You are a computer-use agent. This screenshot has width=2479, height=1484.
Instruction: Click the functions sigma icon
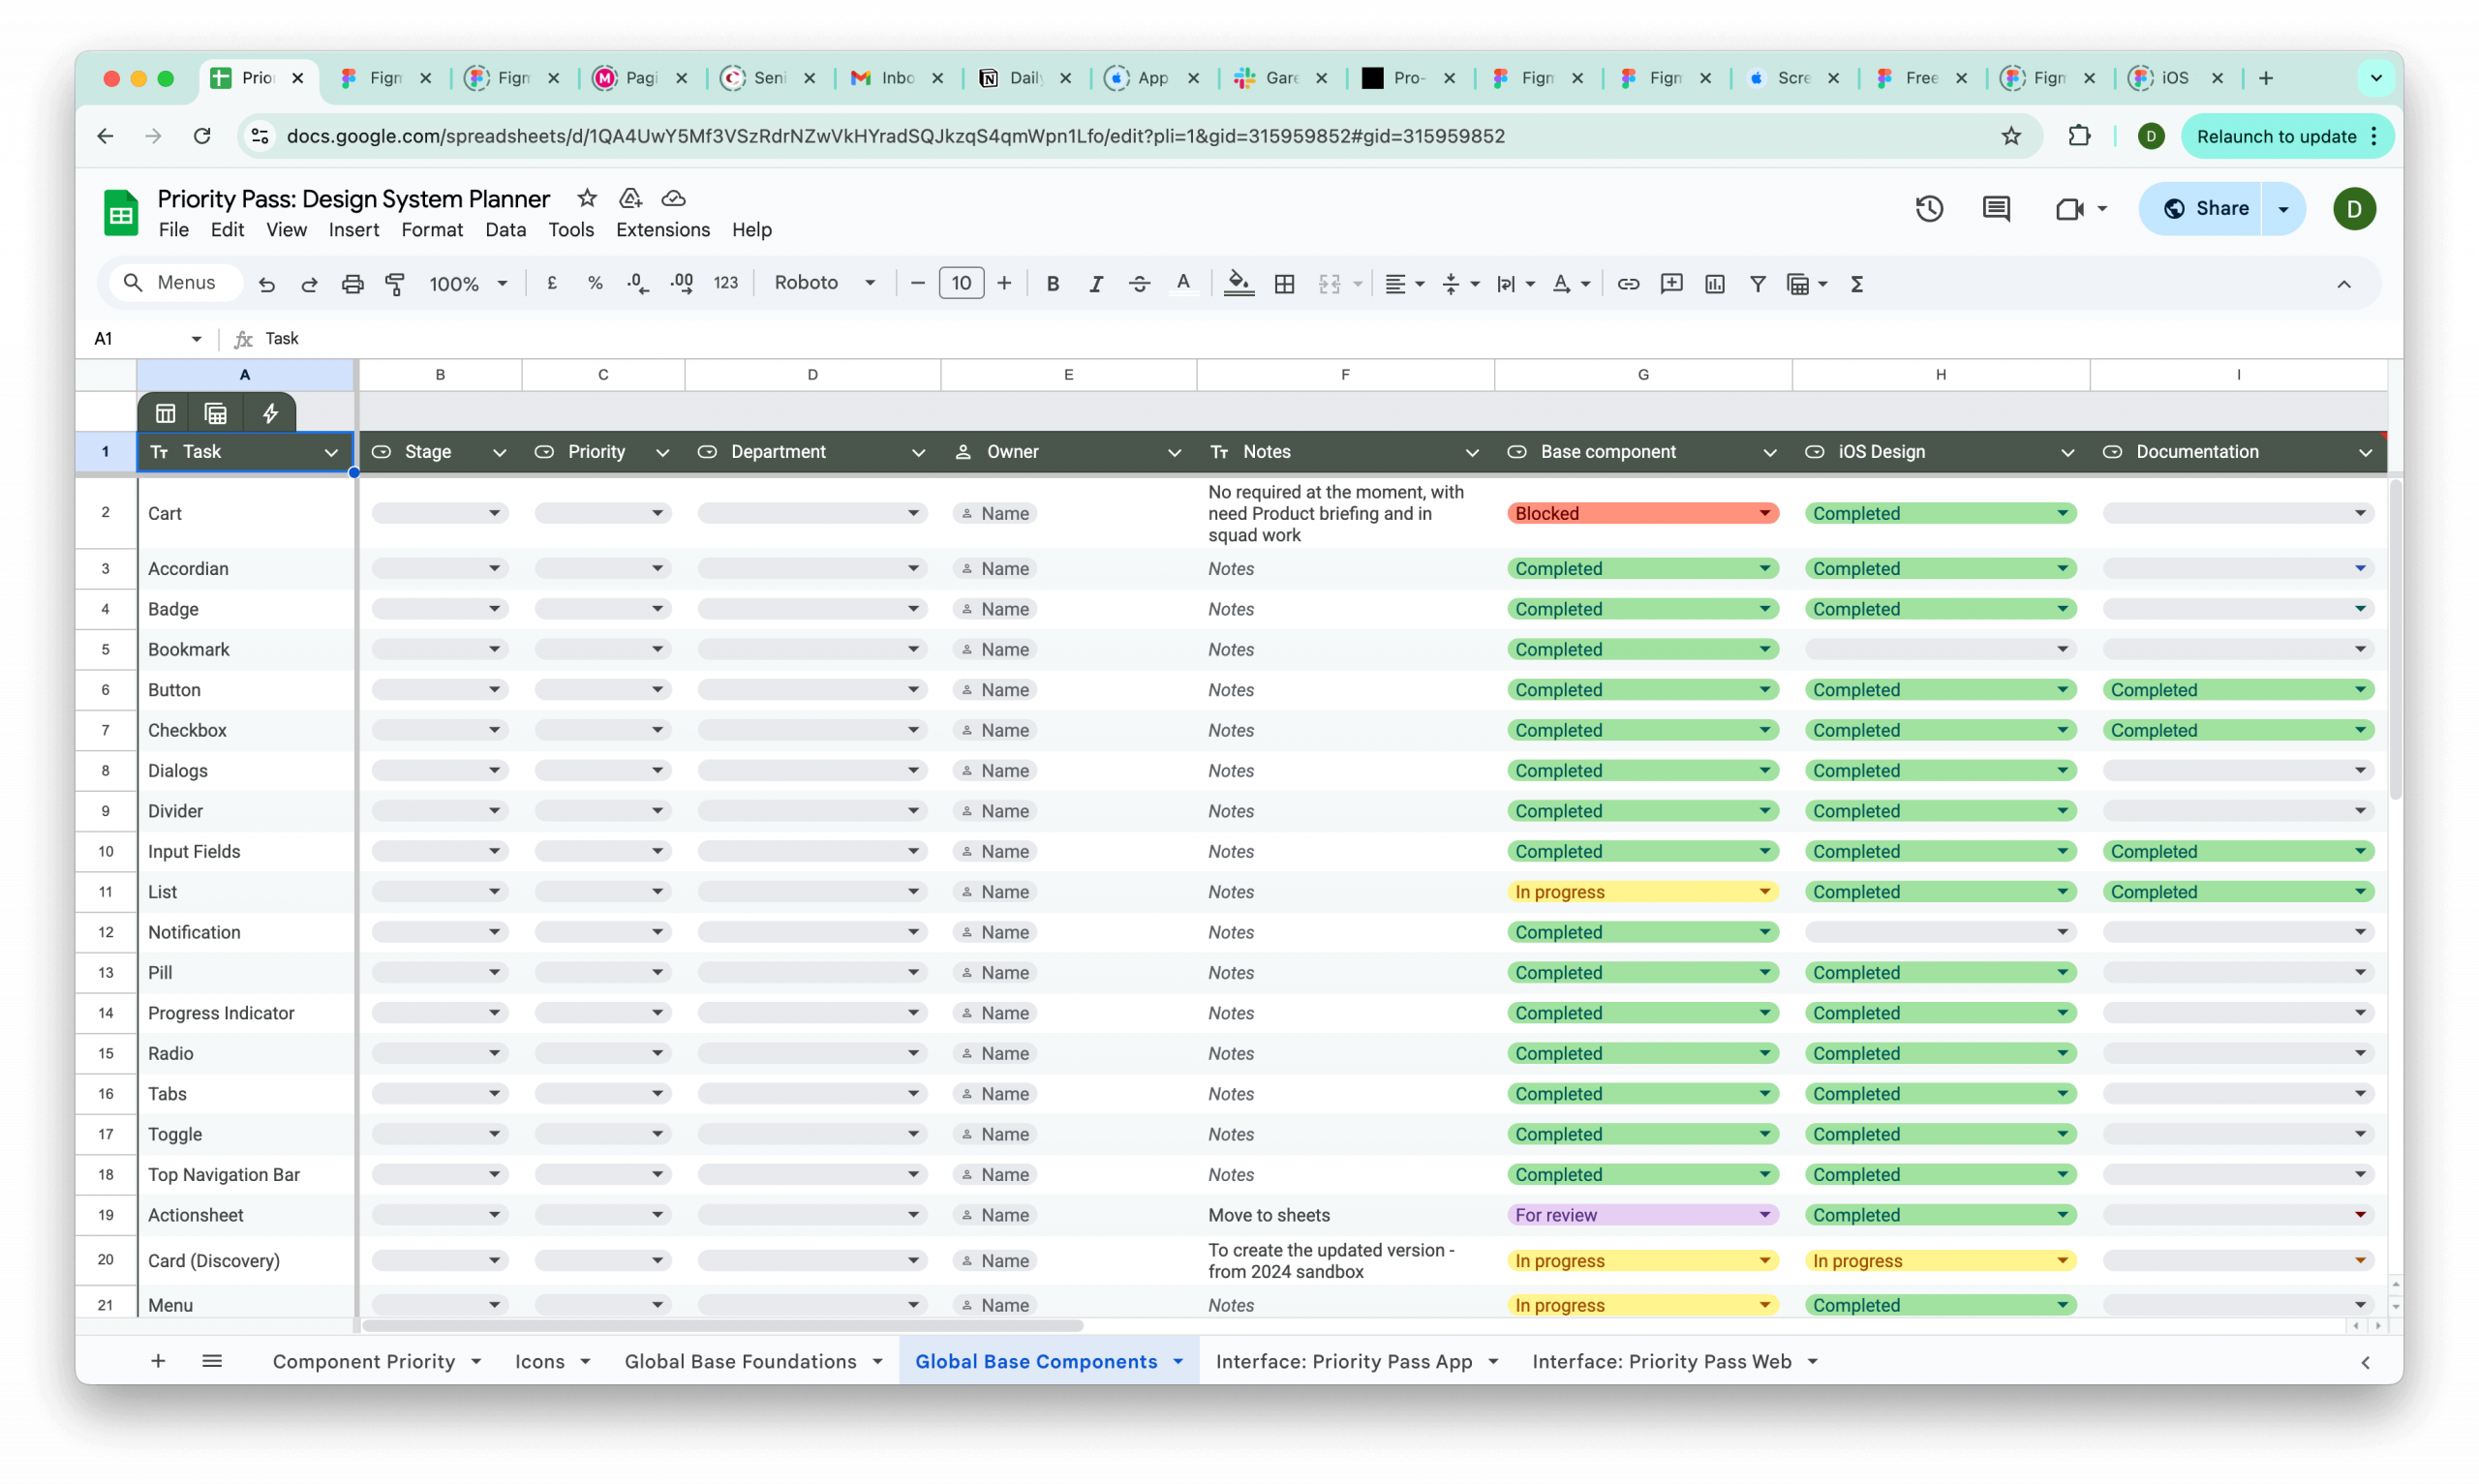pyautogui.click(x=1857, y=284)
